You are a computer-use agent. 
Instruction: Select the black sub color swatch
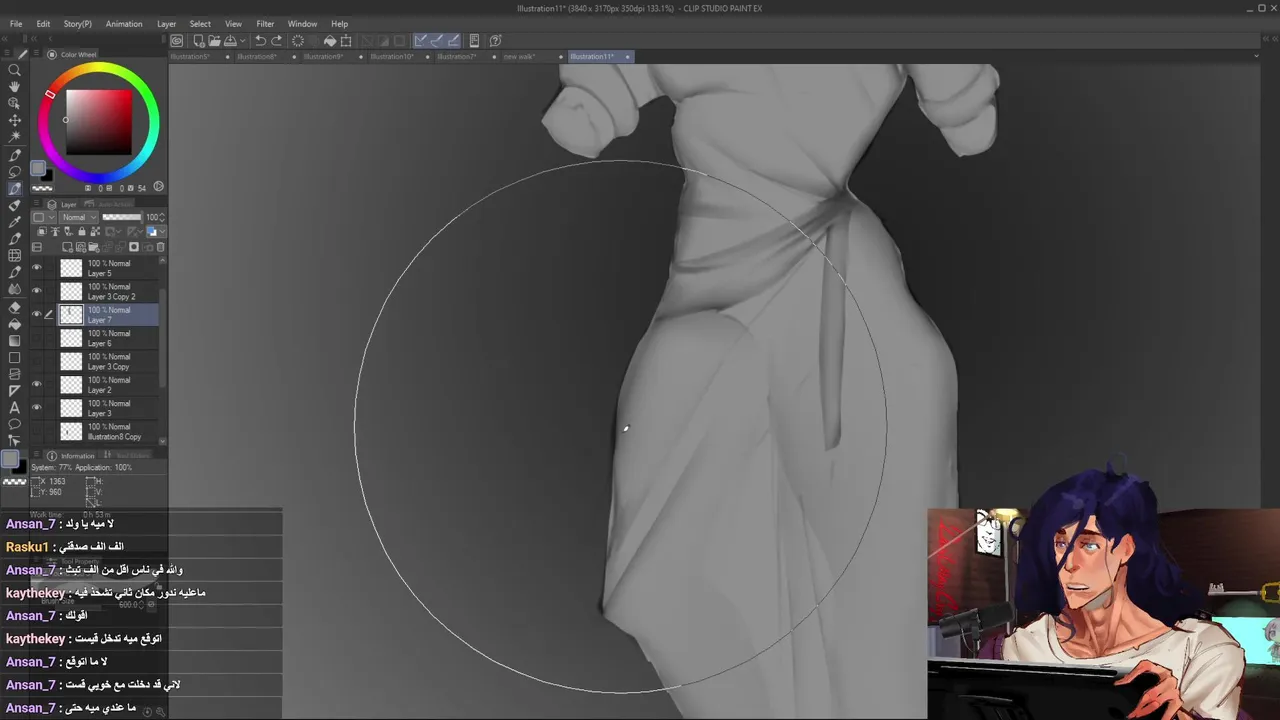coord(46,176)
